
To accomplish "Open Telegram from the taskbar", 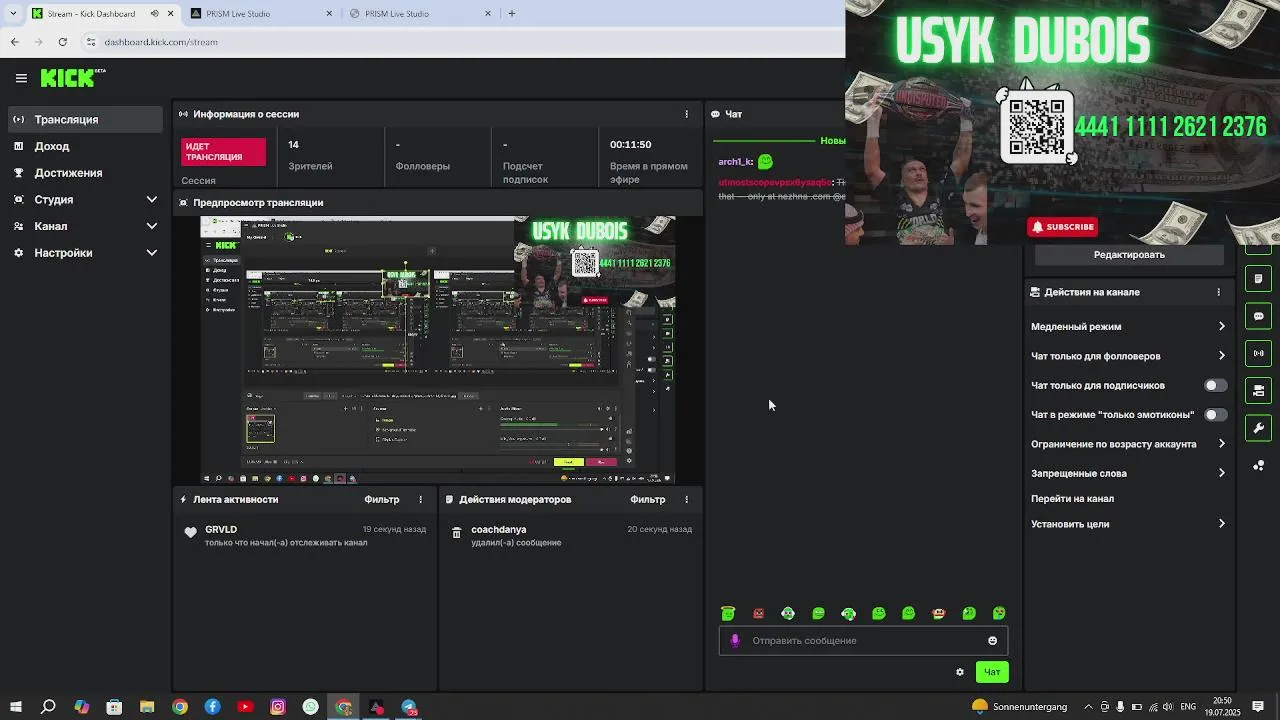I will pyautogui.click(x=409, y=707).
